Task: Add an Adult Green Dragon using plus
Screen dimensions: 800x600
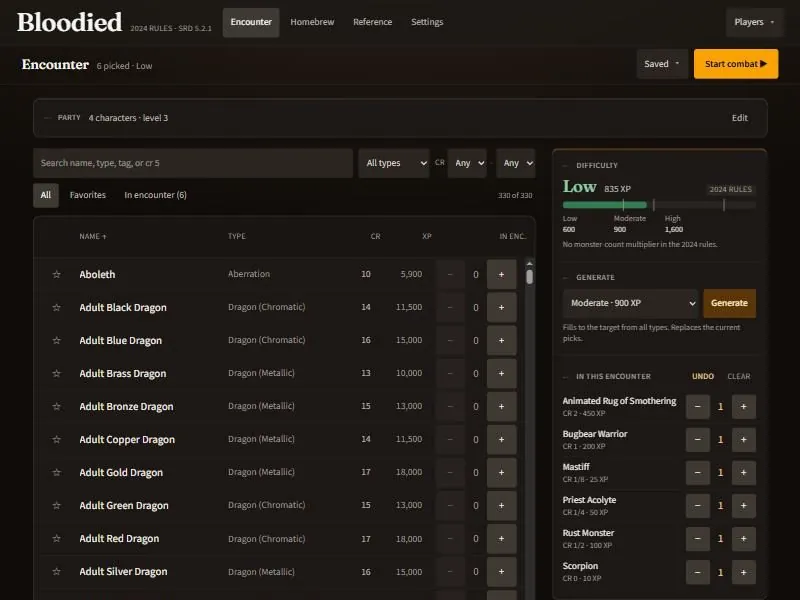Action: 502,506
